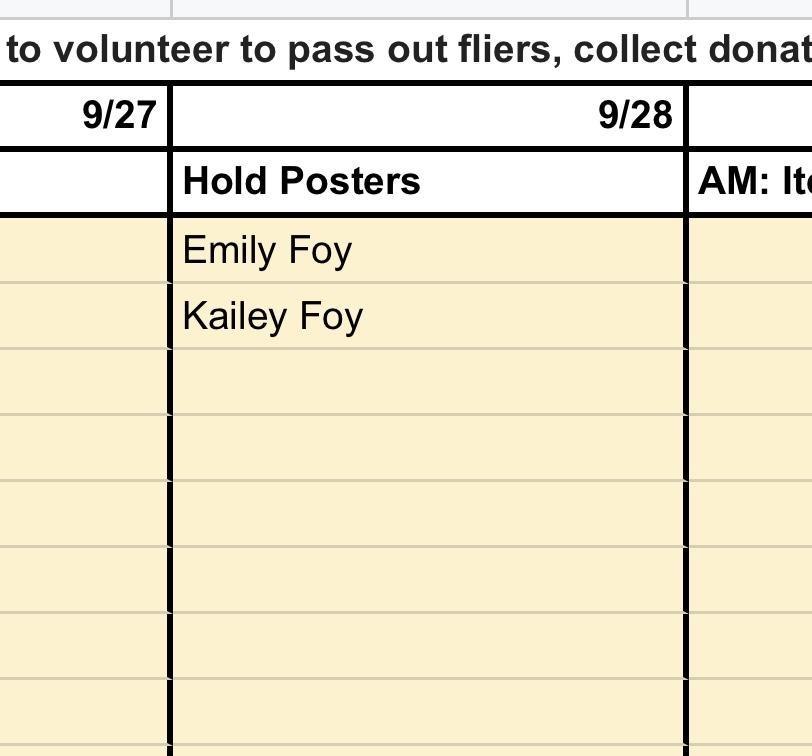Image resolution: width=812 pixels, height=756 pixels.
Task: Click the "Emily Foy" cell
Action: point(428,250)
